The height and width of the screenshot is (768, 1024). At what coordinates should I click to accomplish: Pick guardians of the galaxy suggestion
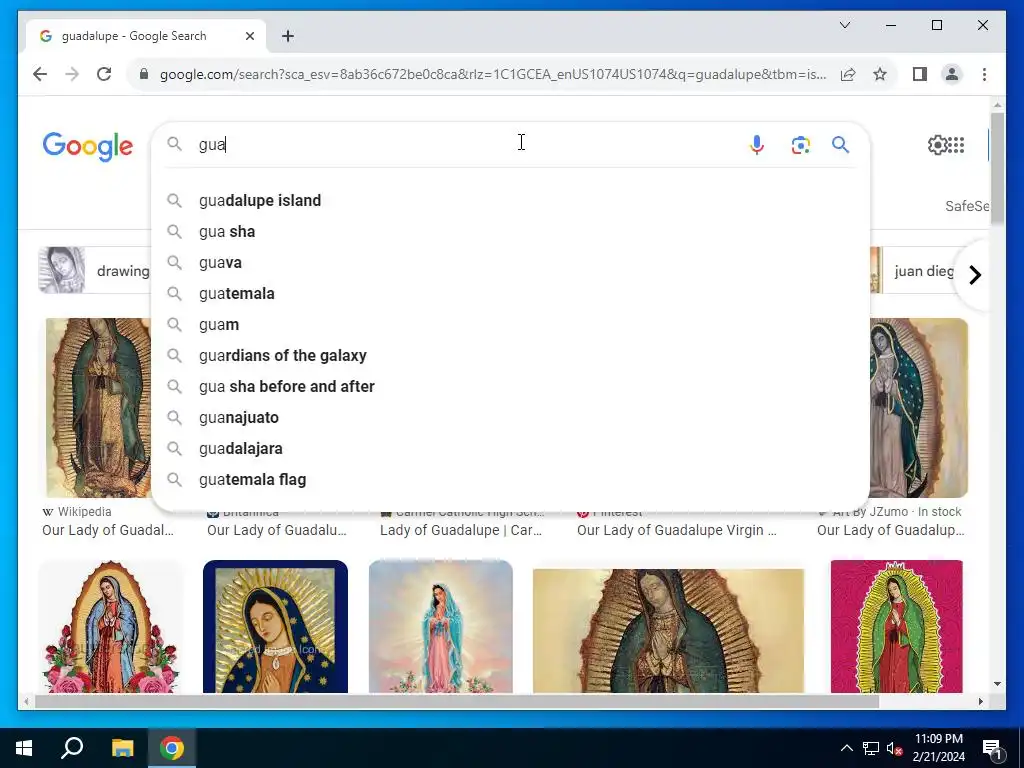click(511, 355)
